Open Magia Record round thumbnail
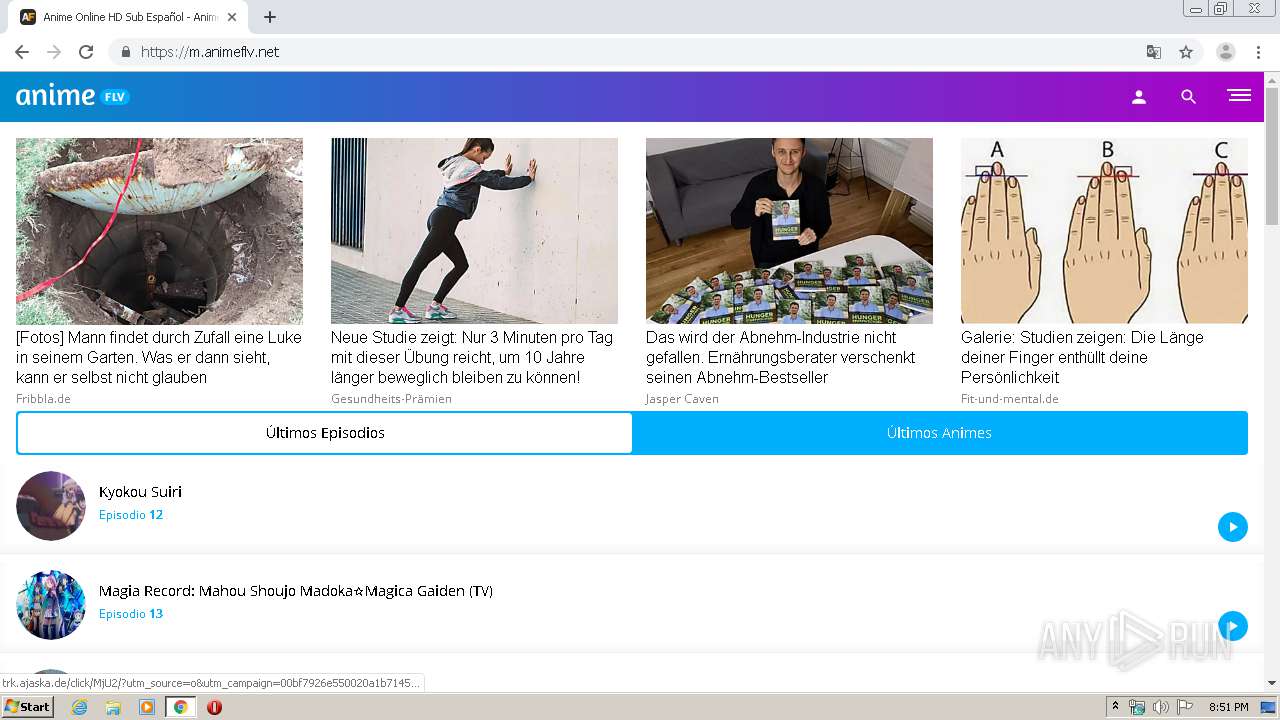Viewport: 1280px width, 720px height. coord(51,605)
